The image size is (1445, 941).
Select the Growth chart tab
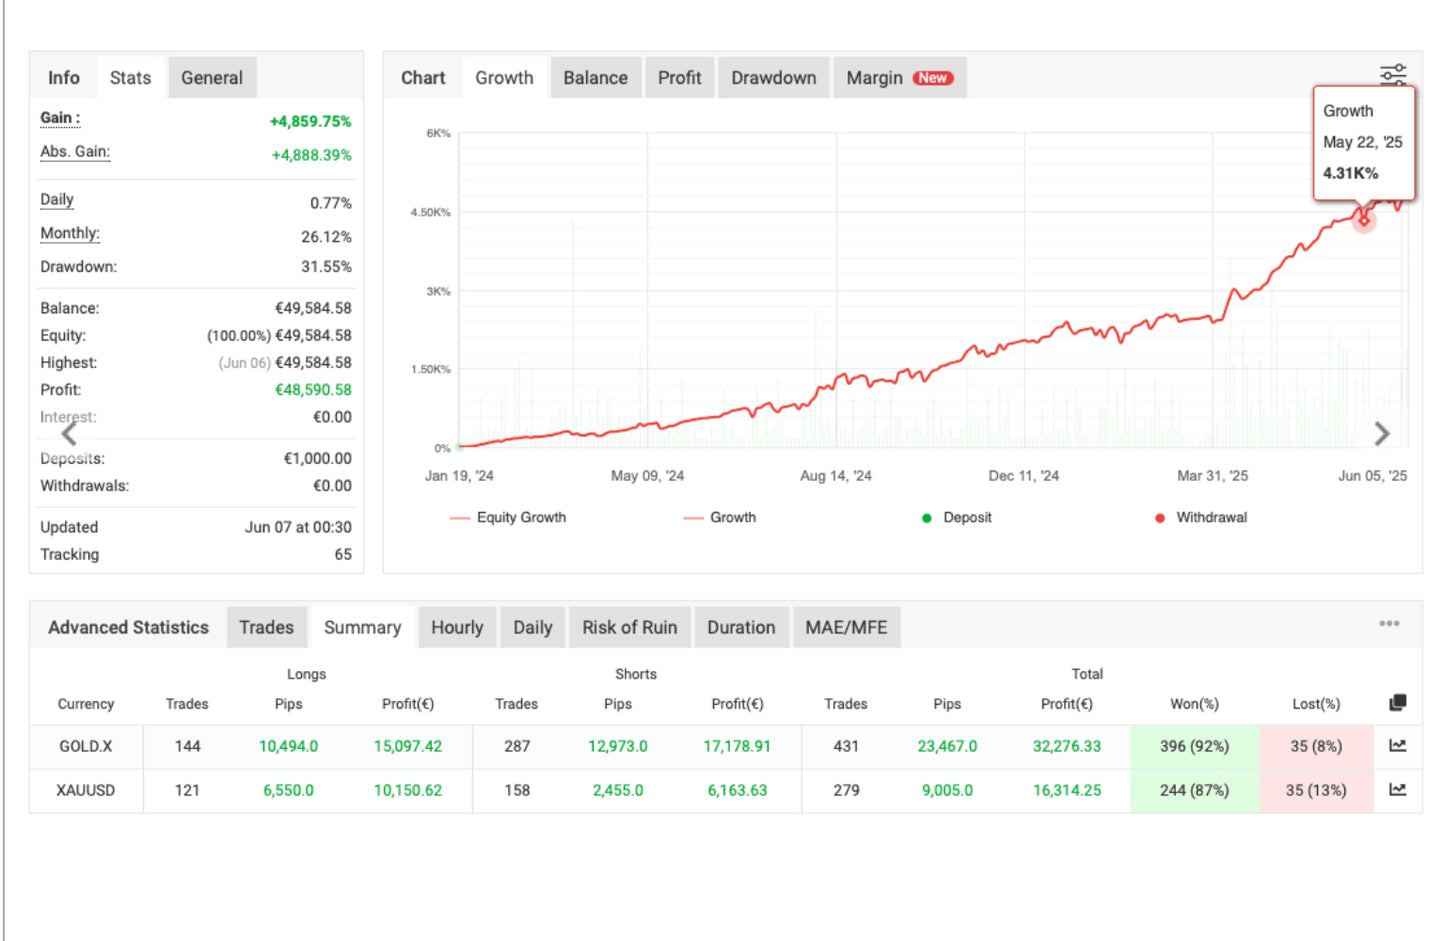click(x=504, y=78)
